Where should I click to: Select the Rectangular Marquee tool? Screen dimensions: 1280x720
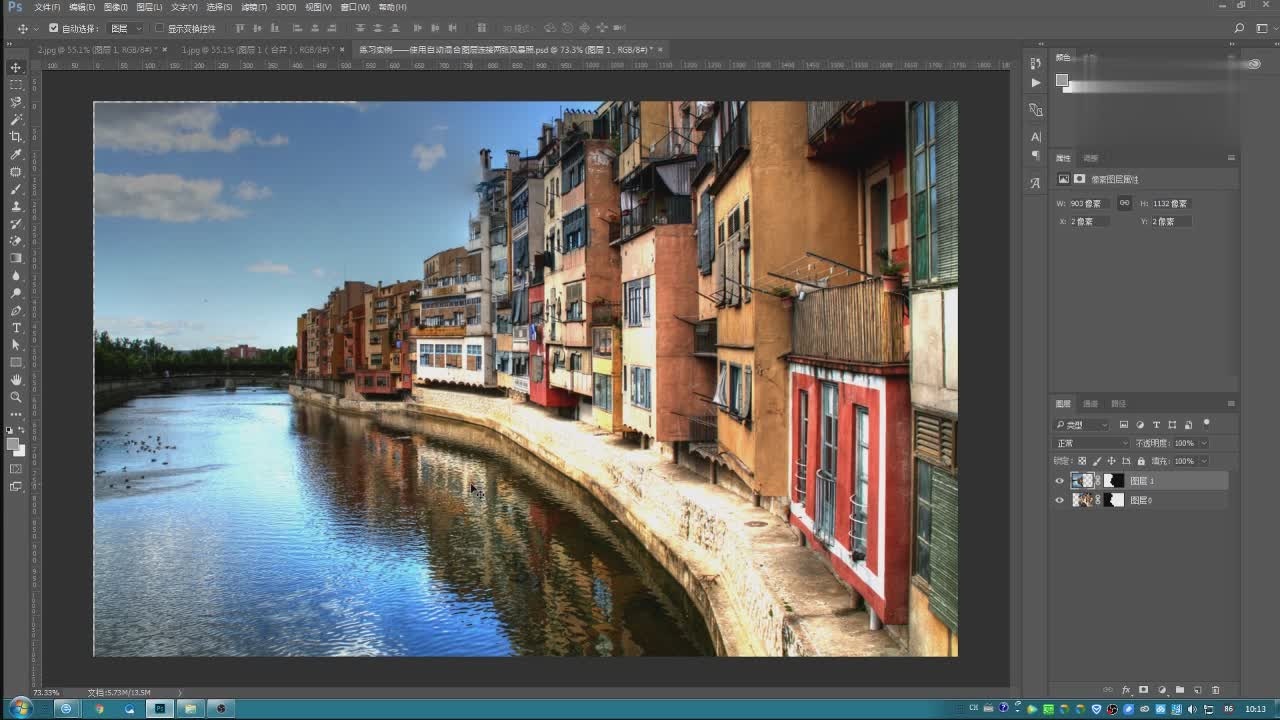[16, 84]
